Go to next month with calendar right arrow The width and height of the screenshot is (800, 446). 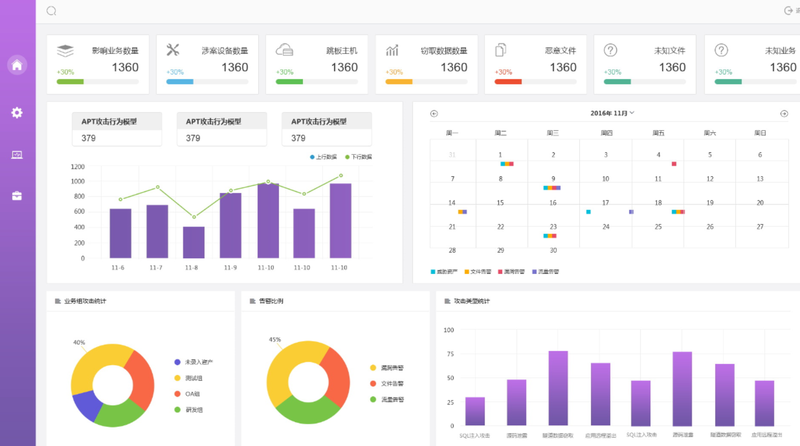click(784, 114)
